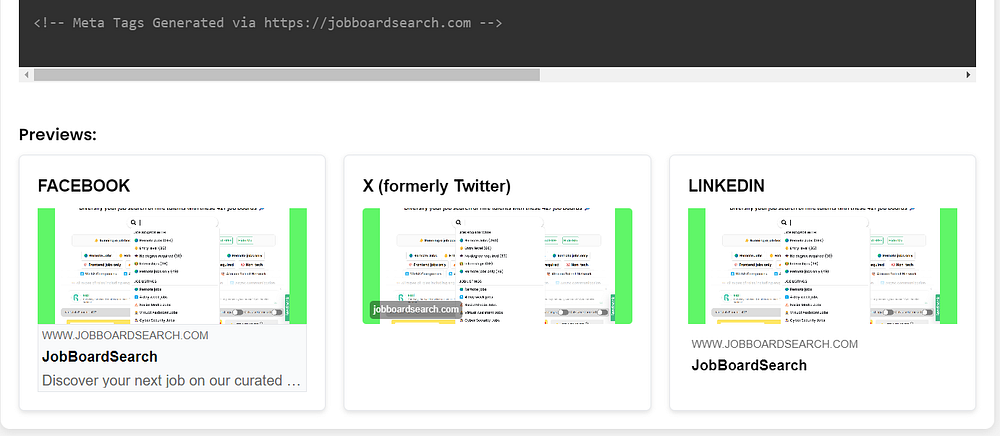Click the WWW.JOBBOARDSEARCH.COM domain in LinkedIn preview
This screenshot has width=1000, height=436.
click(774, 344)
